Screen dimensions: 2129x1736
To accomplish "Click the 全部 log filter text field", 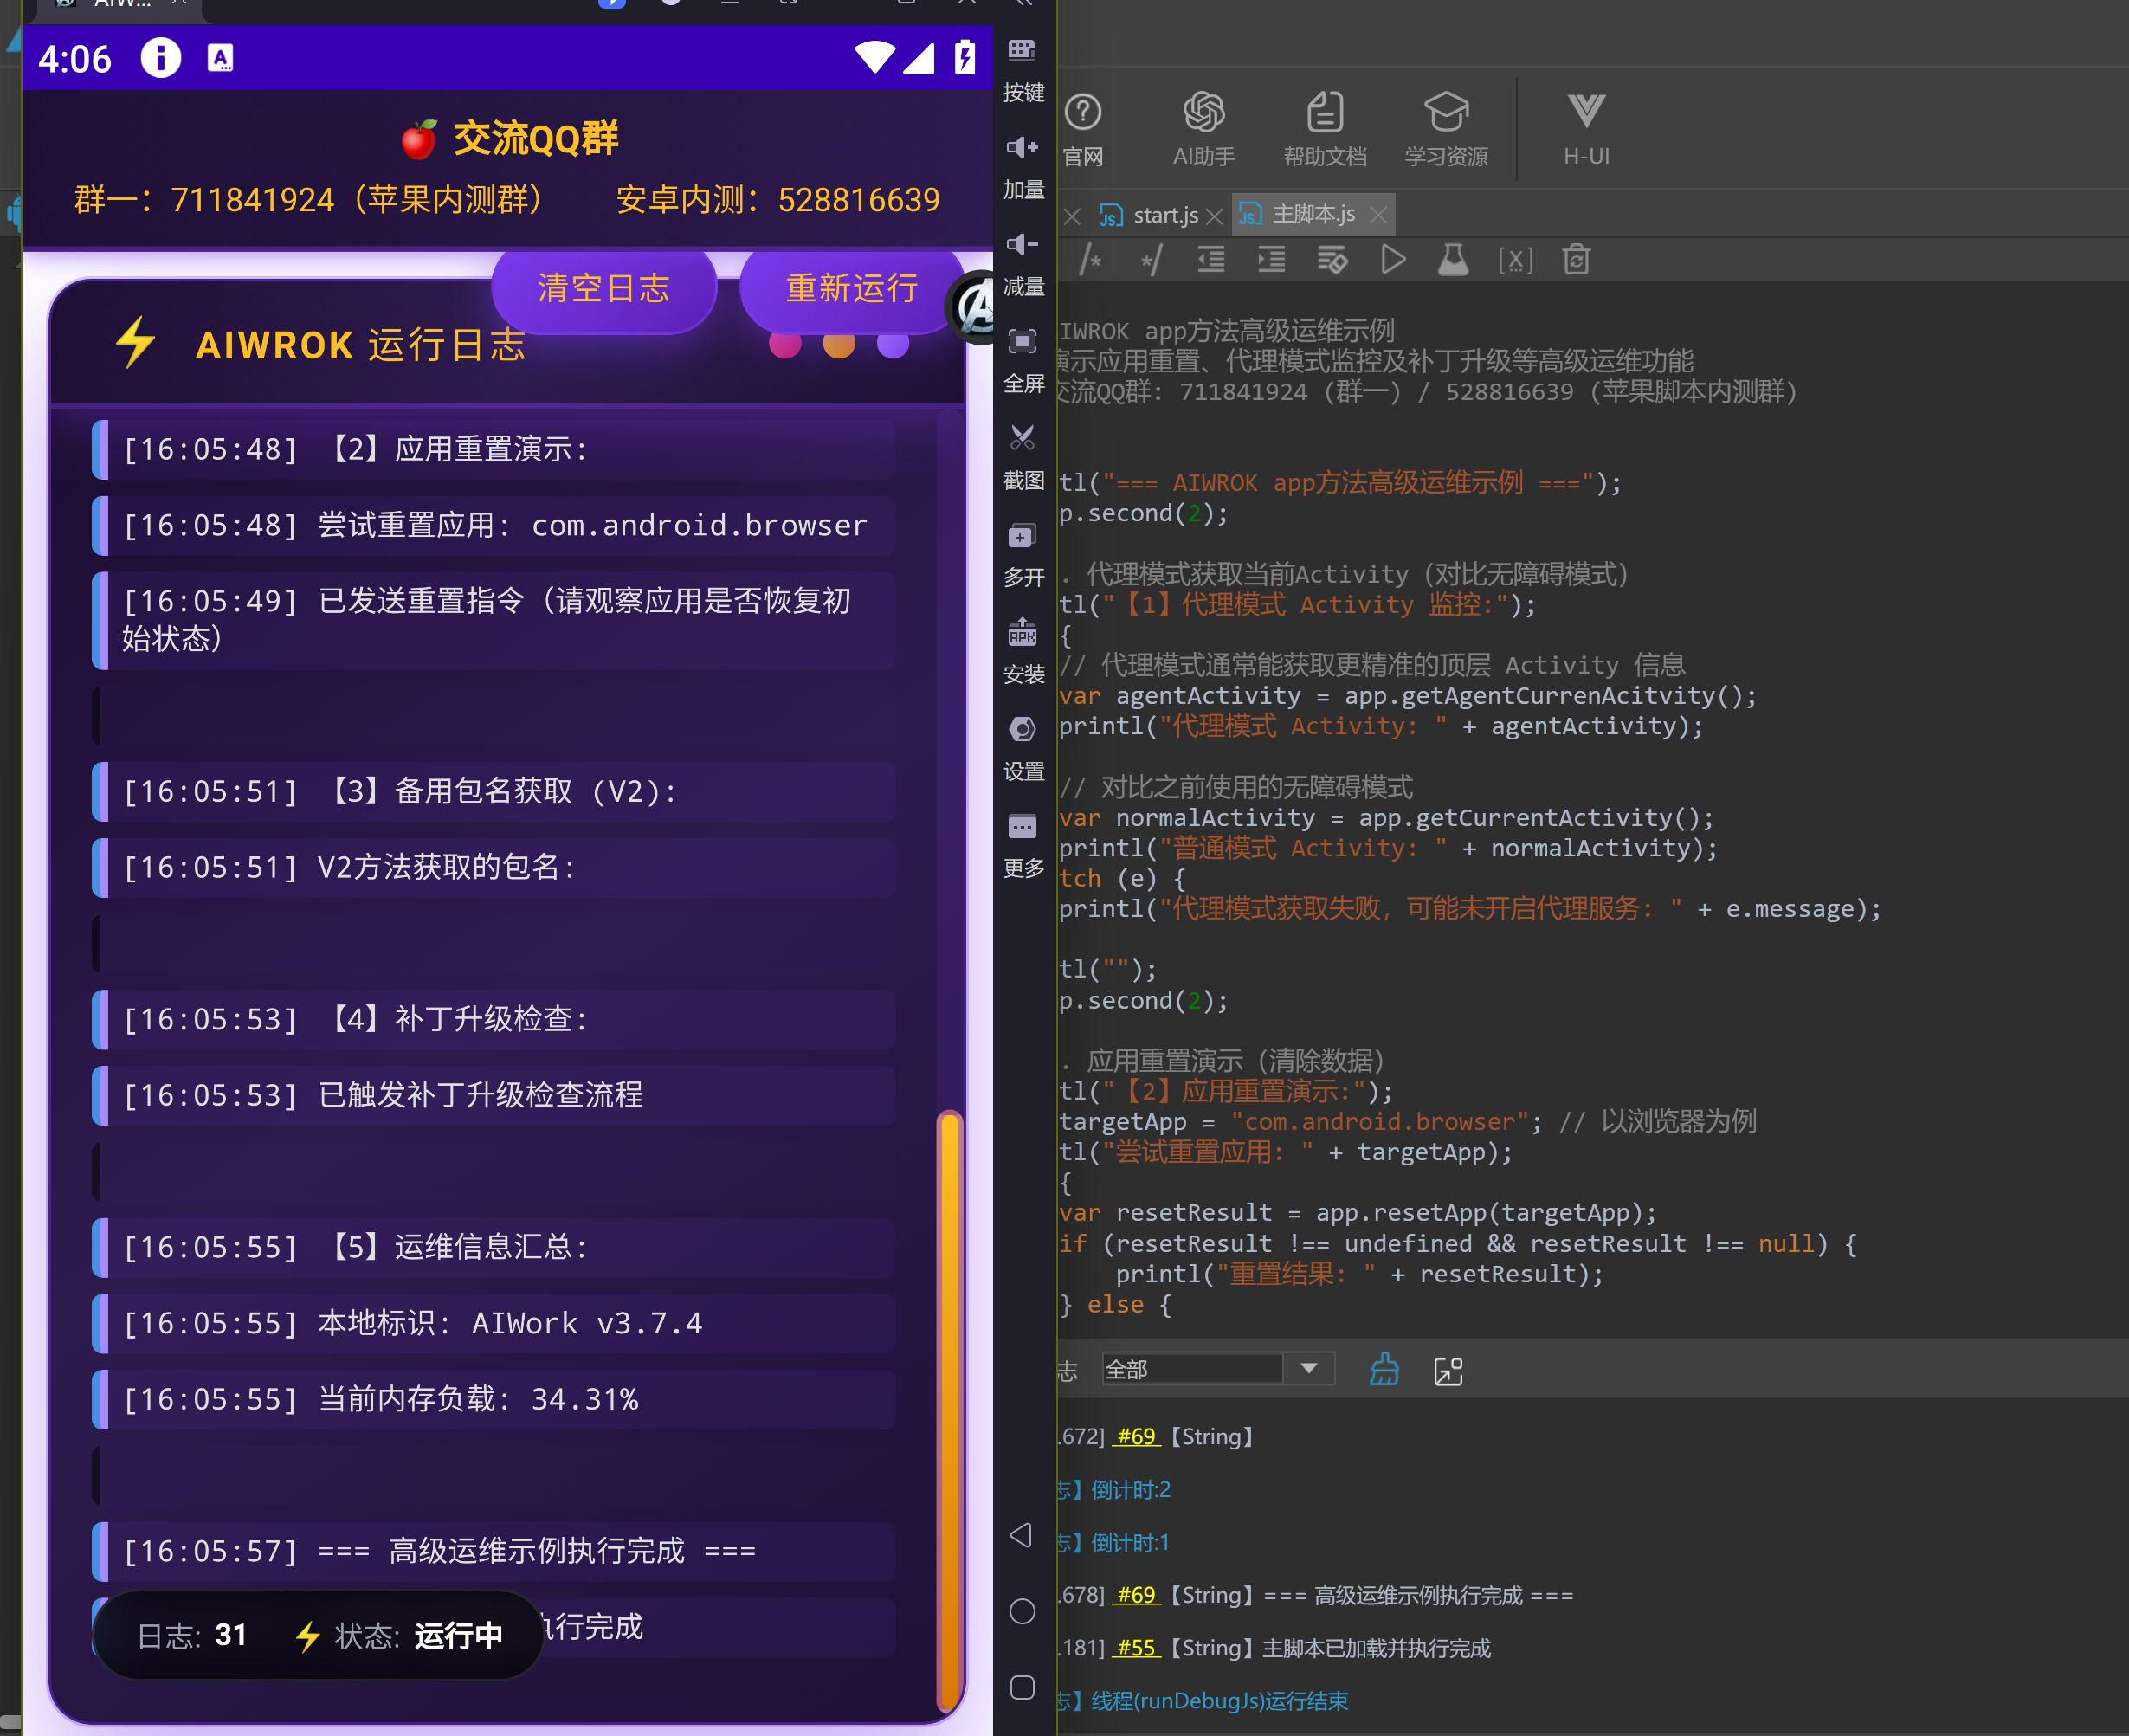I will [1192, 1368].
